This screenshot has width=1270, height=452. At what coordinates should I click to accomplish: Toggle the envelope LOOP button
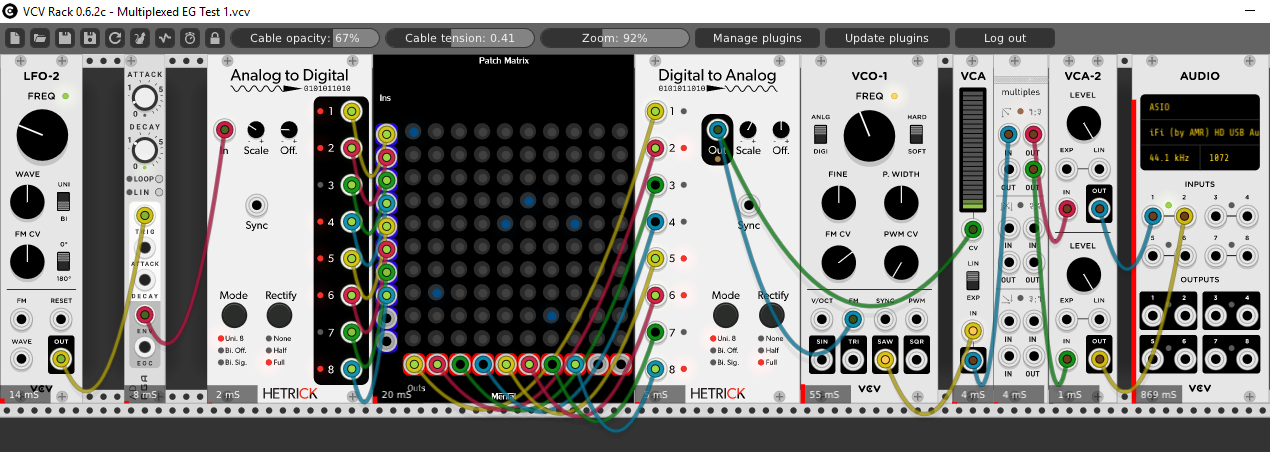click(x=158, y=178)
